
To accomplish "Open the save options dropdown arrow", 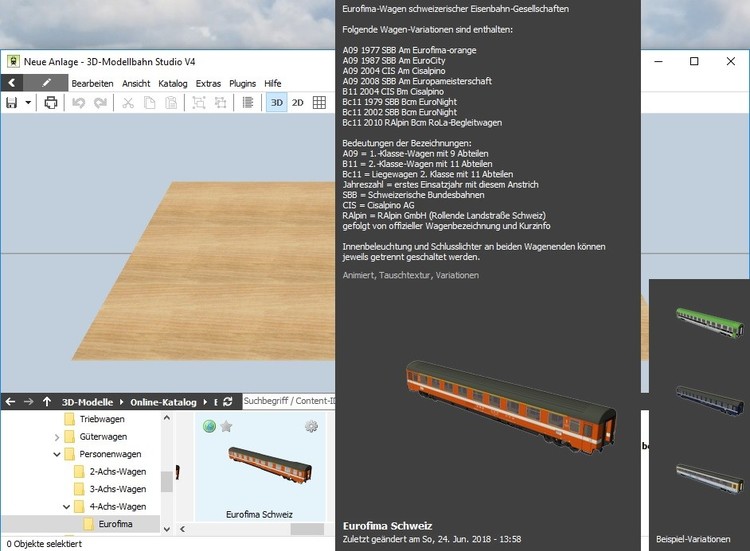I will pos(28,102).
